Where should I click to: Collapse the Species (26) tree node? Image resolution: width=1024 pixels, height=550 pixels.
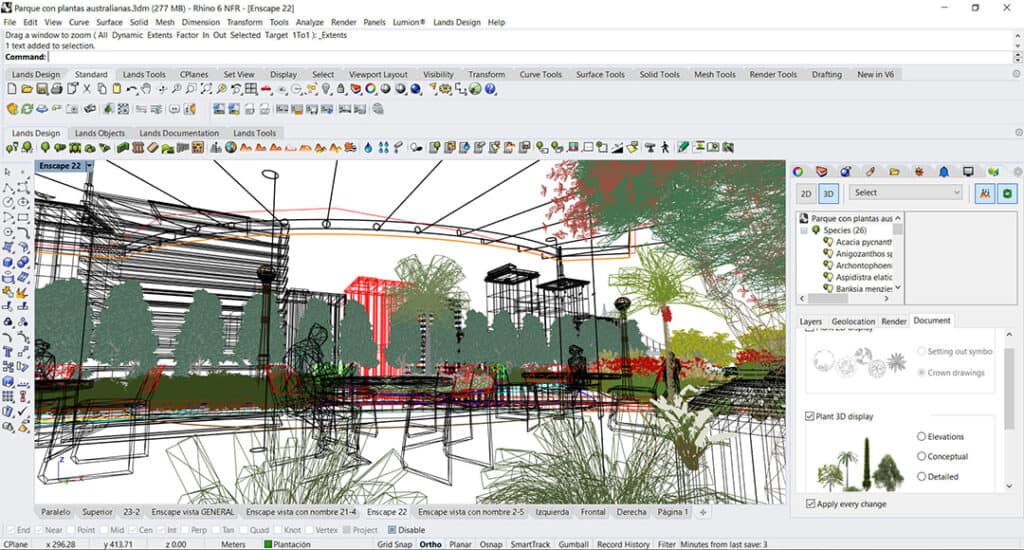click(804, 230)
